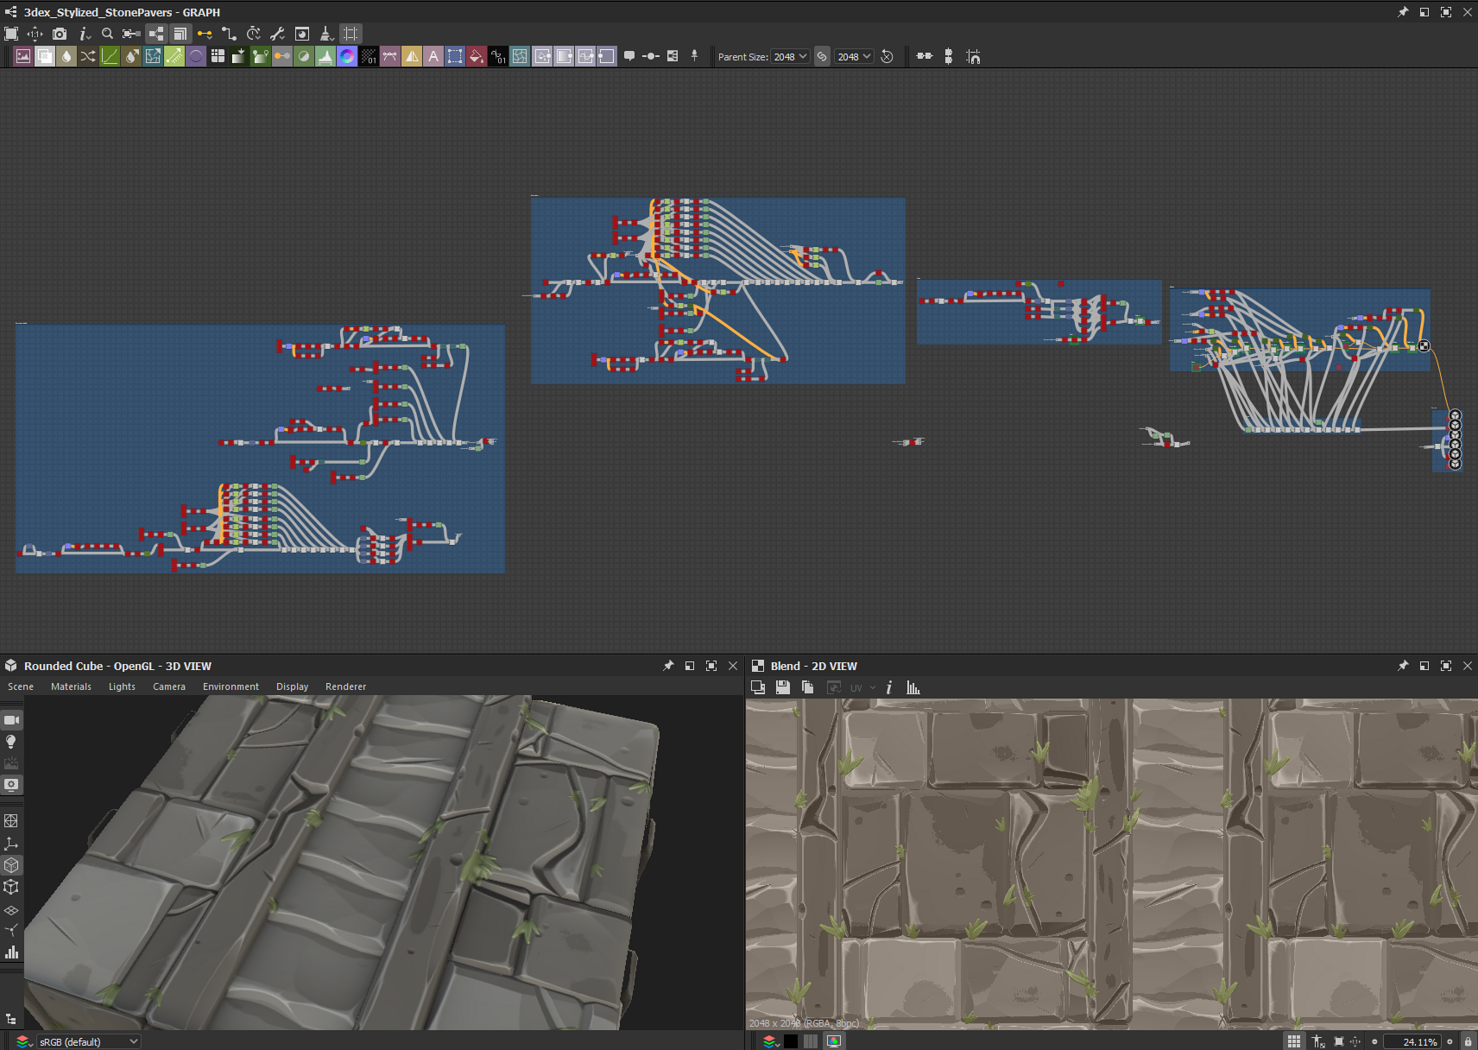Open the Renderer menu in 3D view
The image size is (1478, 1050).
345,687
